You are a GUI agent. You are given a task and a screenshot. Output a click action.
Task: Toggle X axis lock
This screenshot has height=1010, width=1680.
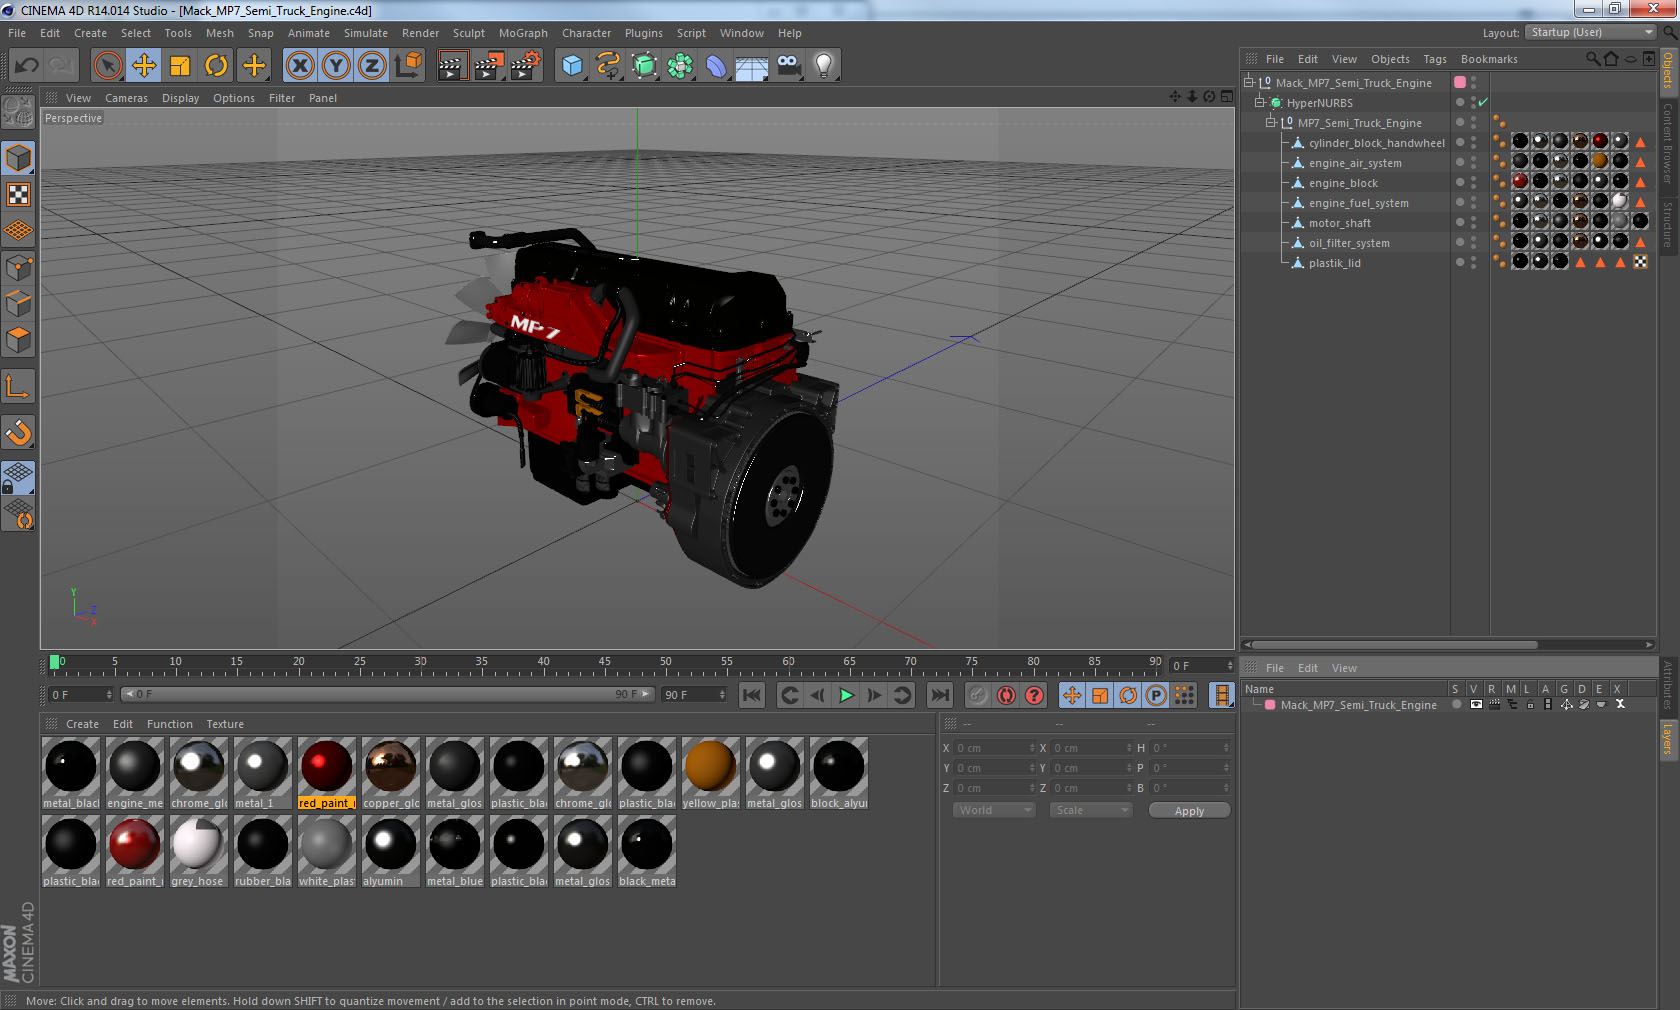click(299, 66)
